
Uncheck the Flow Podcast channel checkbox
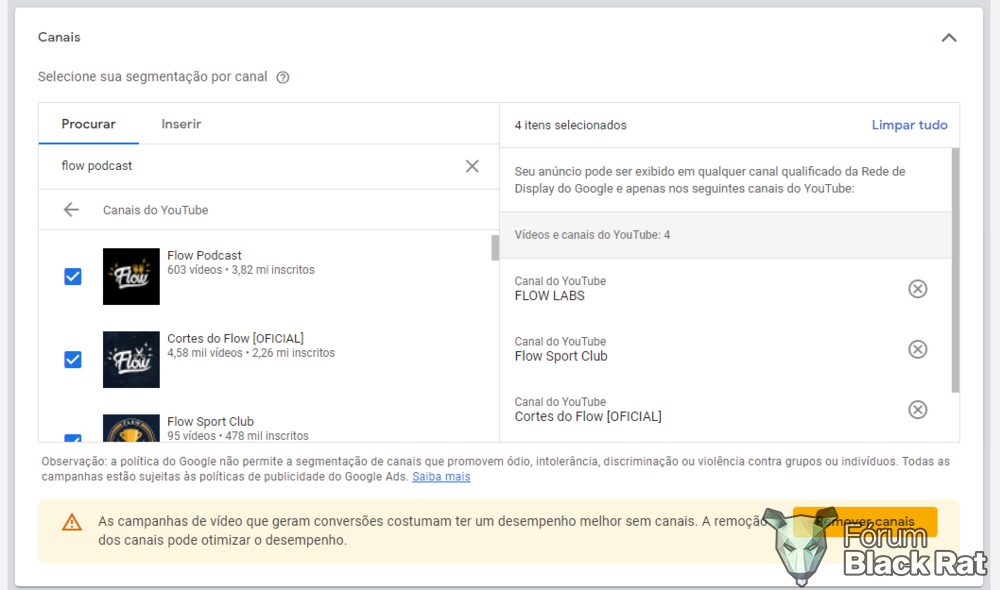[x=73, y=276]
